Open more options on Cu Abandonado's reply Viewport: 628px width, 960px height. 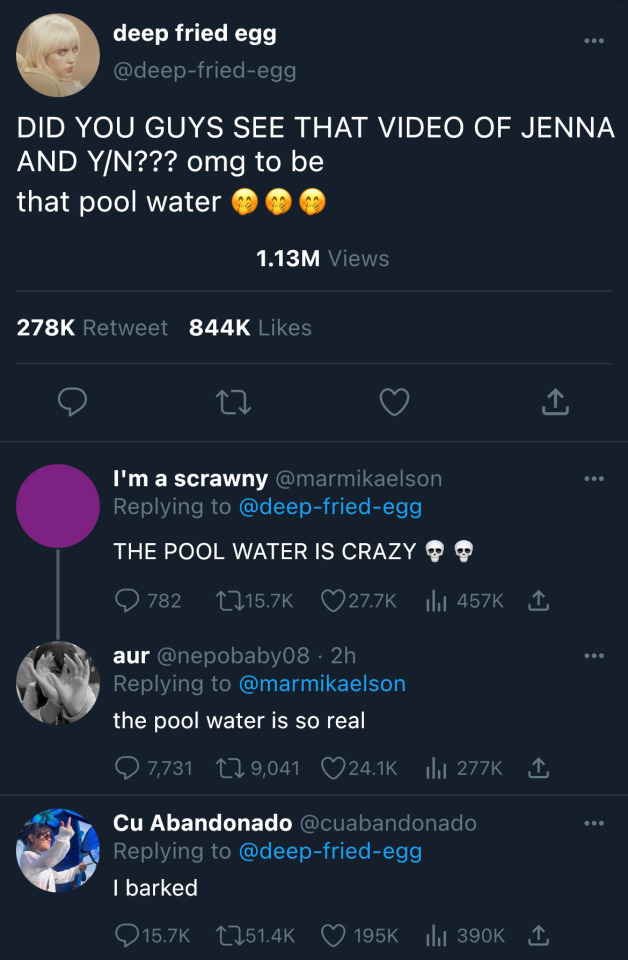click(x=594, y=823)
